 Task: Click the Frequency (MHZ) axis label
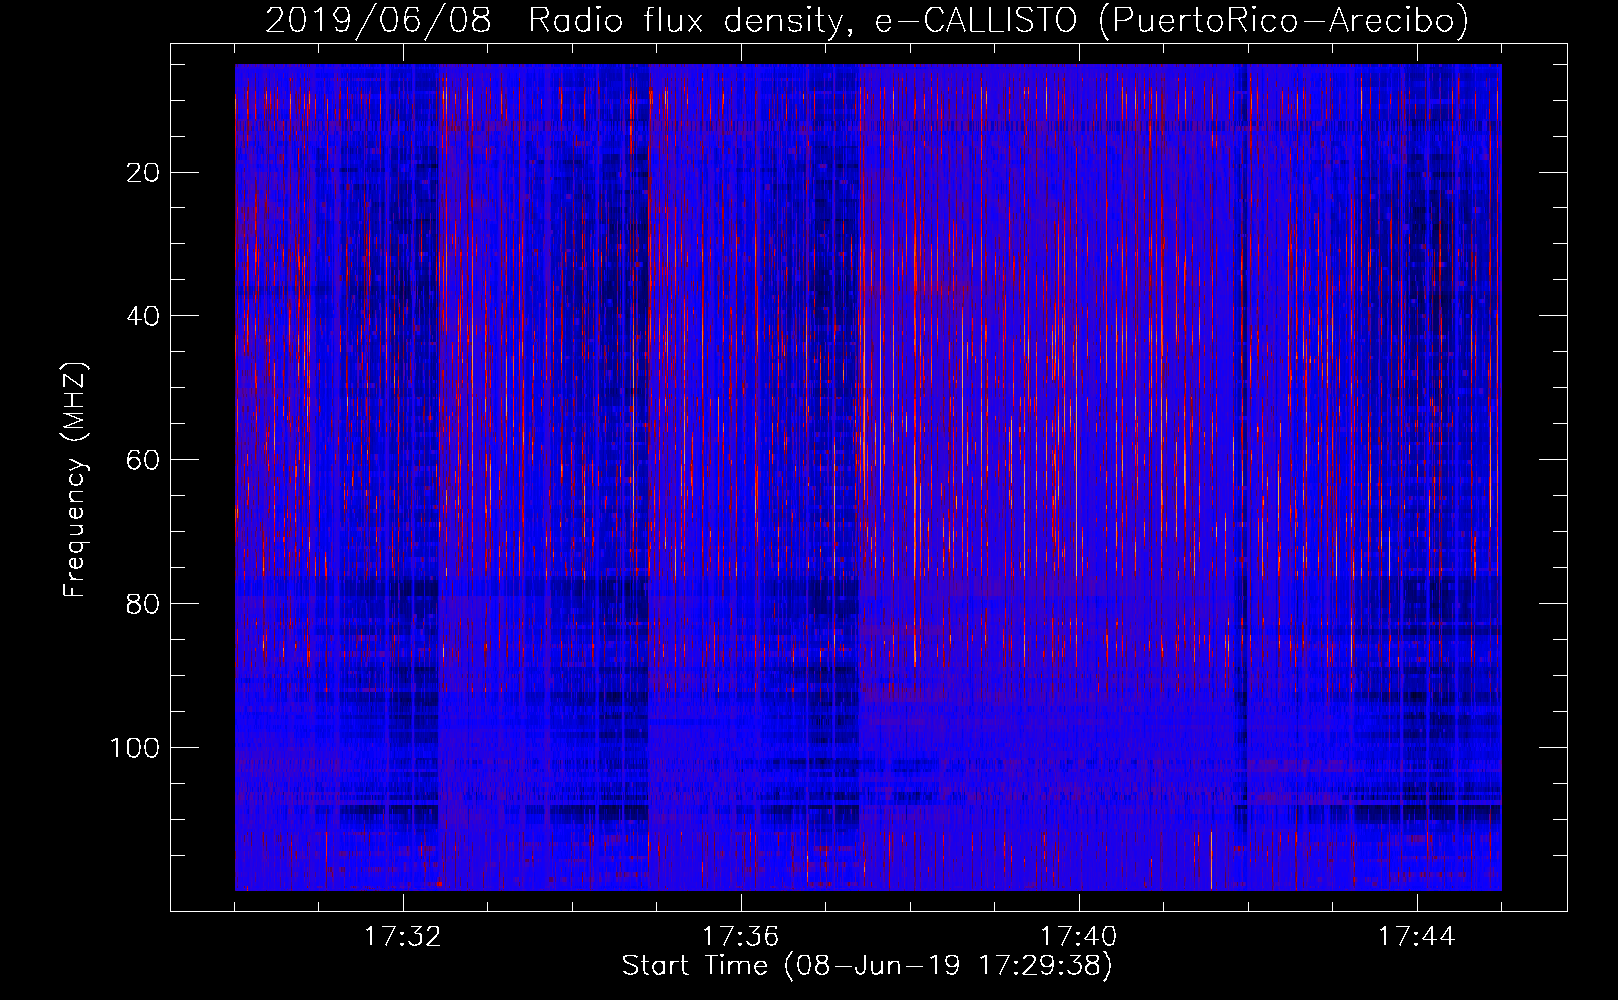pyautogui.click(x=75, y=480)
